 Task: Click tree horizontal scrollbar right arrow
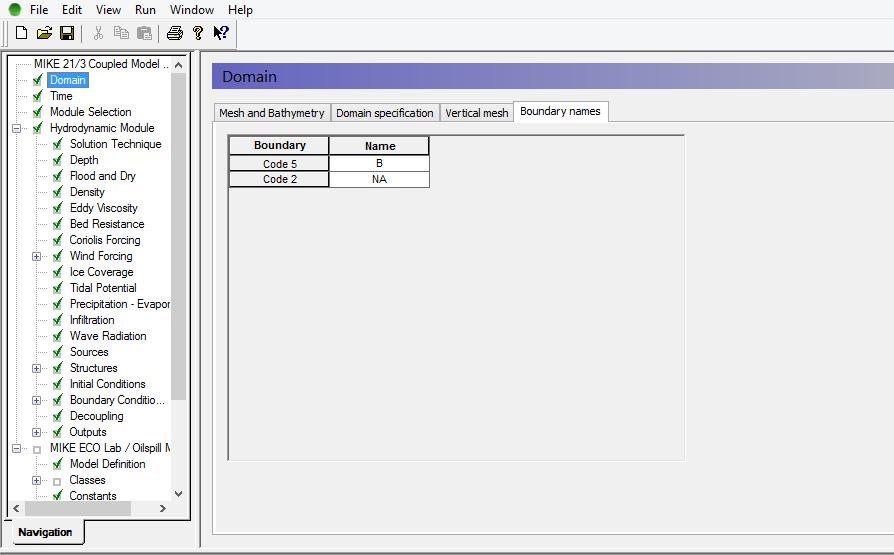(x=162, y=508)
